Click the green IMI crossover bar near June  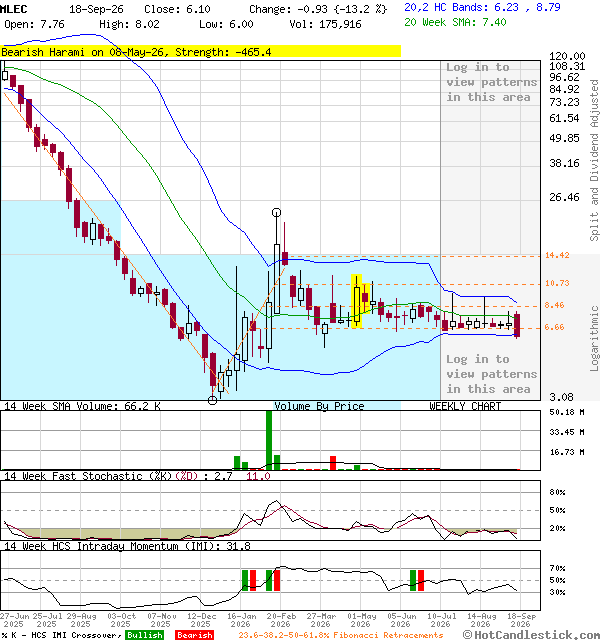[413, 580]
